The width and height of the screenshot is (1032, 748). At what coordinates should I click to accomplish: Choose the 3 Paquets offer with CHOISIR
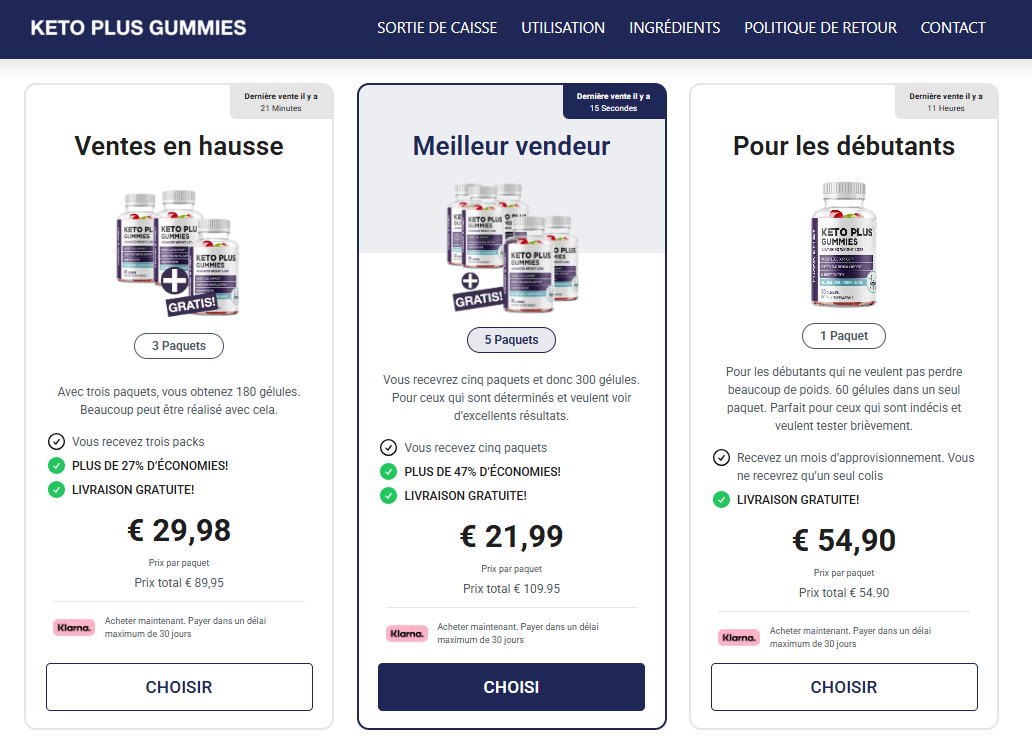[x=179, y=687]
